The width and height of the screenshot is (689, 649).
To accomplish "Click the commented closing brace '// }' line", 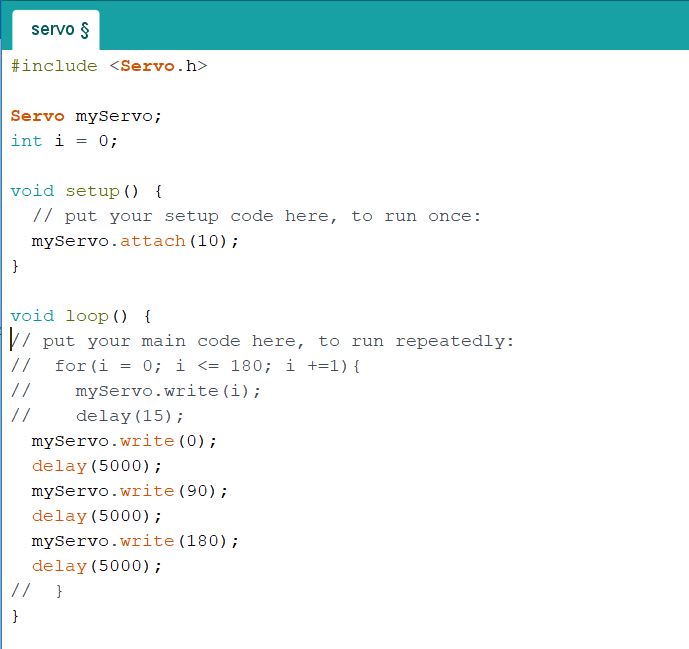I will [37, 591].
